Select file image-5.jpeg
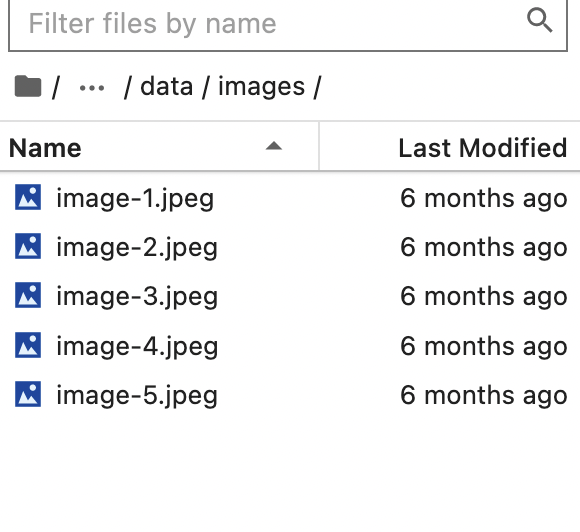The image size is (580, 532). click(x=290, y=395)
